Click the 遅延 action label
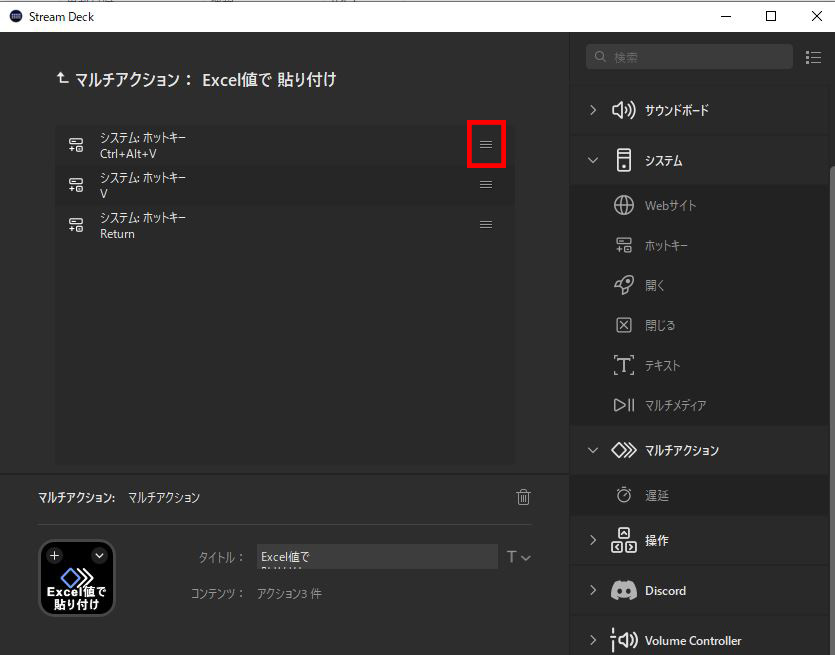The height and width of the screenshot is (655, 835). [657, 496]
